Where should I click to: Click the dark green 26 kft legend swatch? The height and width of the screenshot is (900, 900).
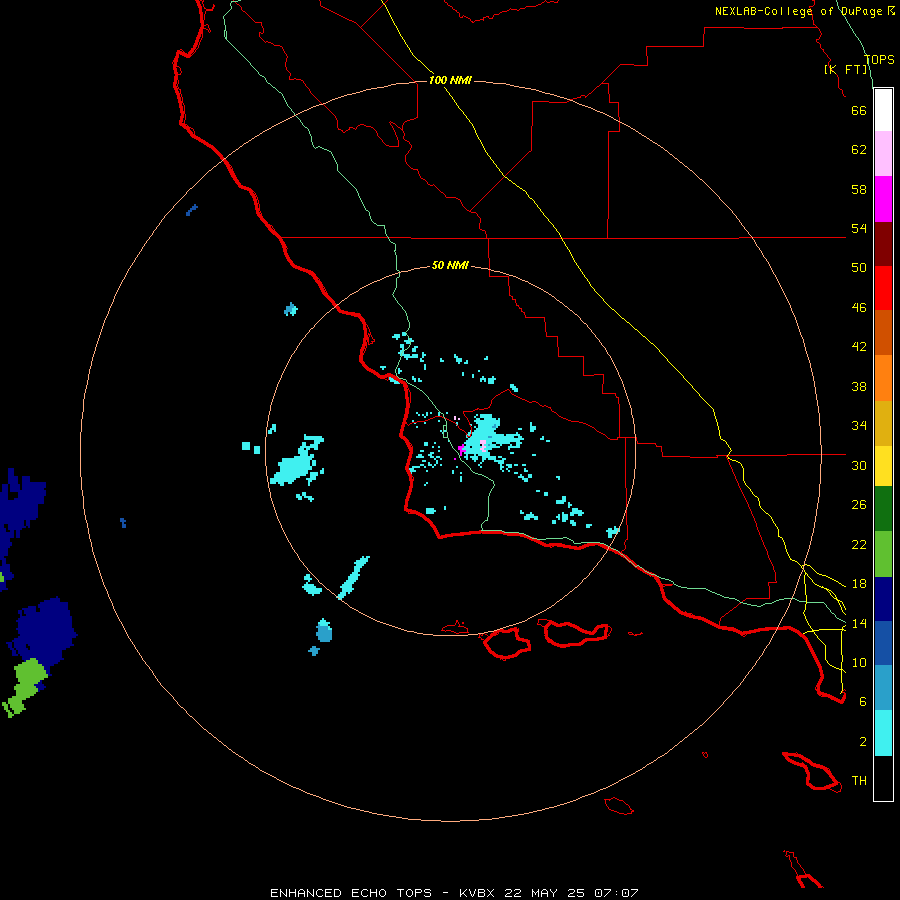(883, 509)
